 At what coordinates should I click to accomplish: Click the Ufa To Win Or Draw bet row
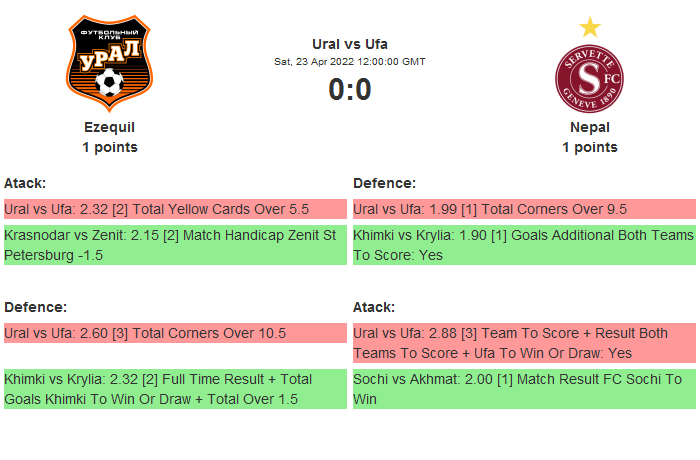click(x=524, y=343)
